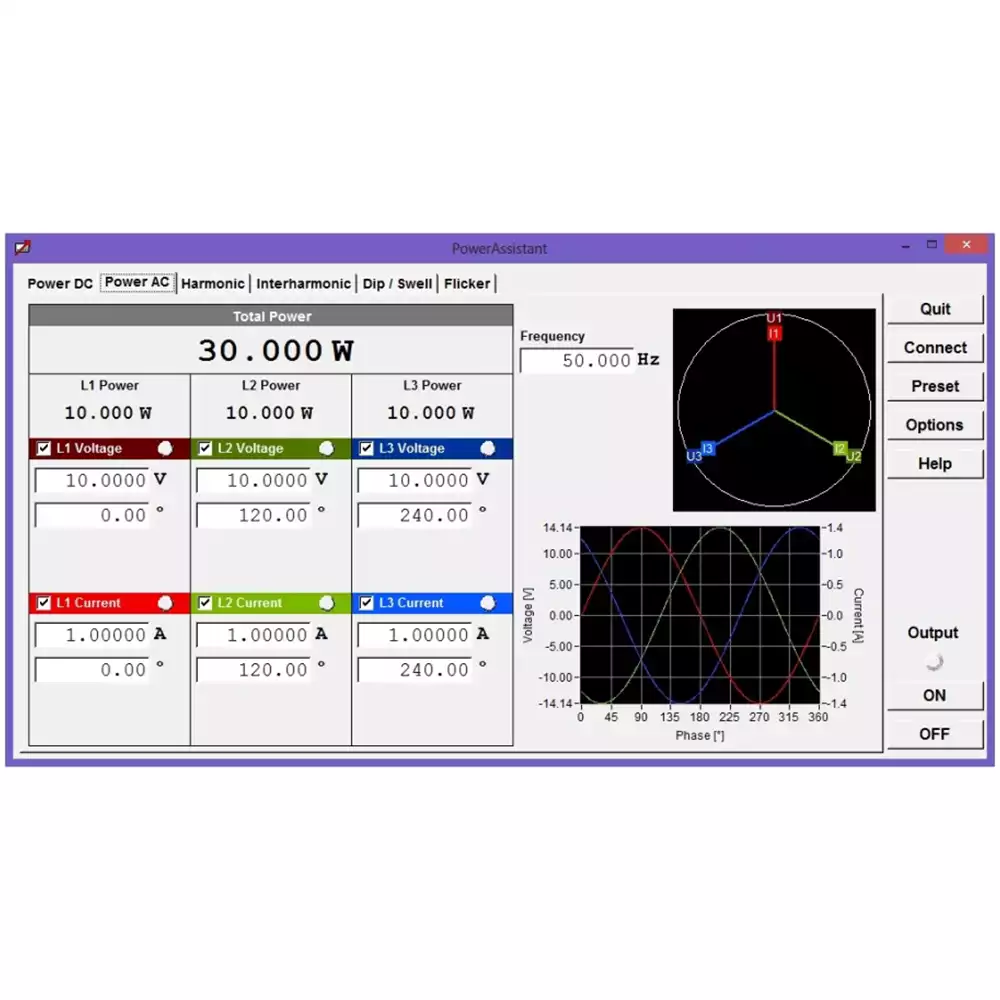
Task: Uncheck the L1 Voltage checkbox
Action: [44, 448]
